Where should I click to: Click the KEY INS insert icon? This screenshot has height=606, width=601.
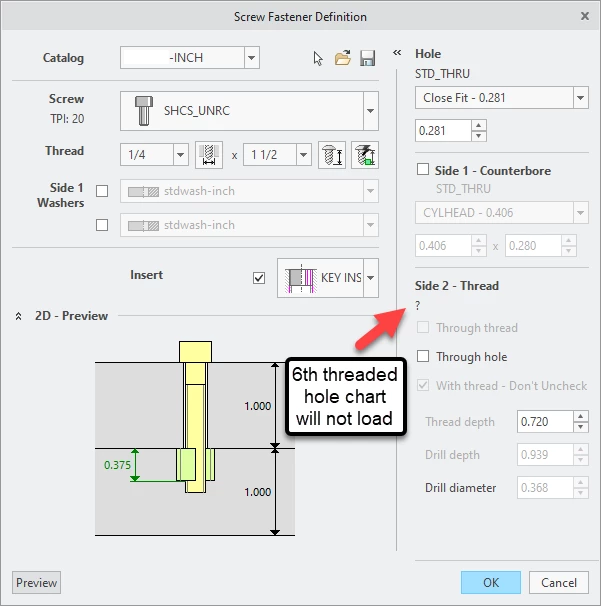[301, 278]
